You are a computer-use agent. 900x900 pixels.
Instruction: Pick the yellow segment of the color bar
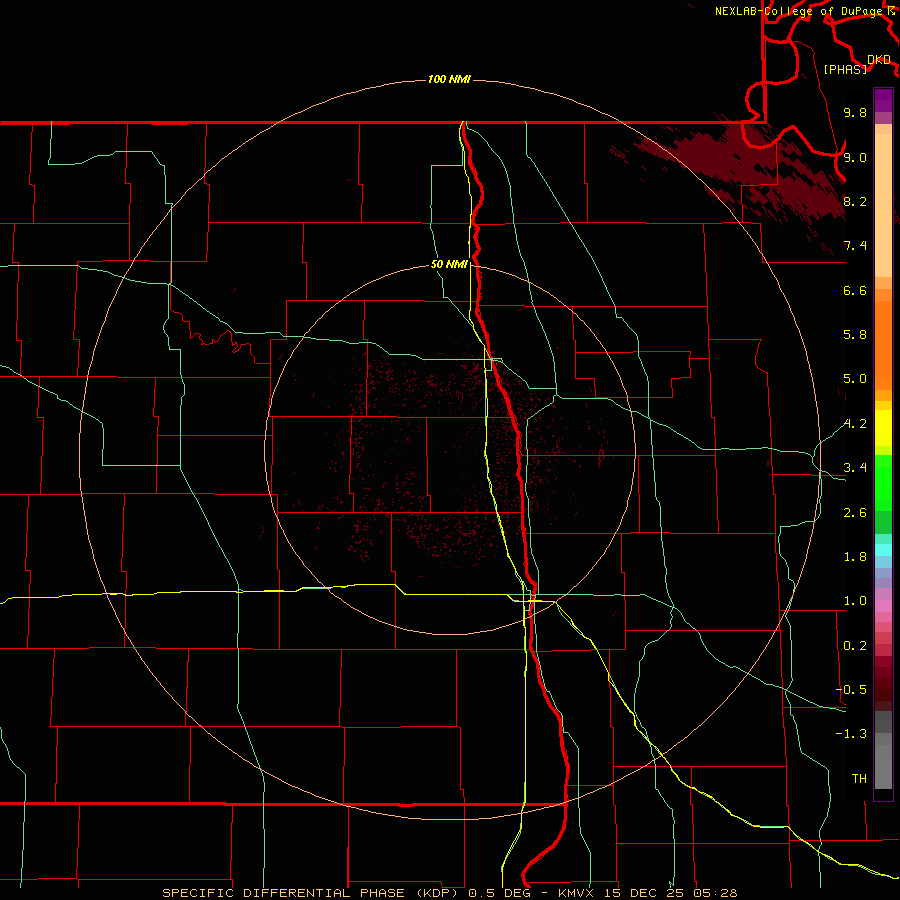(883, 428)
